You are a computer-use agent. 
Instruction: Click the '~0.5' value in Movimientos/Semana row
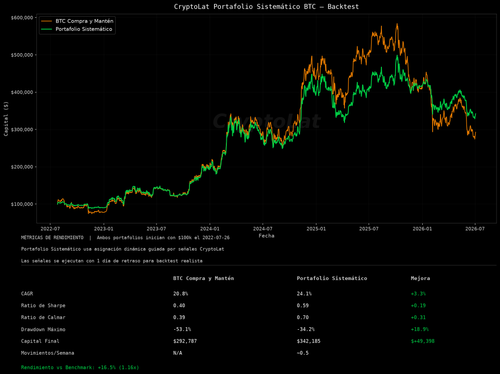pyautogui.click(x=303, y=353)
